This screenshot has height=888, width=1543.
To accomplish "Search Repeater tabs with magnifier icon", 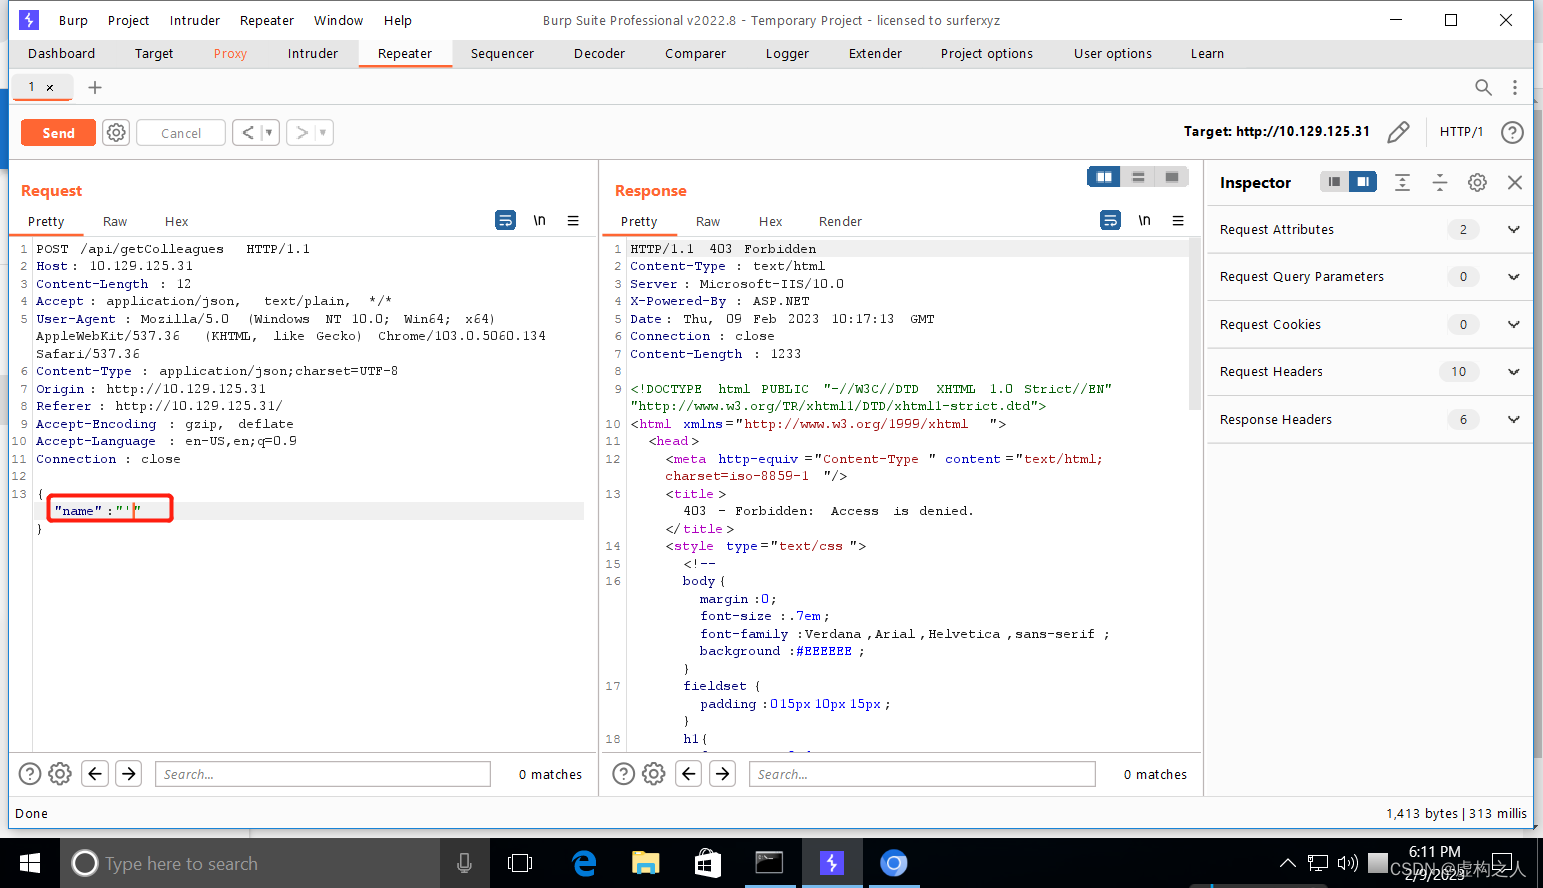I will [1483, 88].
